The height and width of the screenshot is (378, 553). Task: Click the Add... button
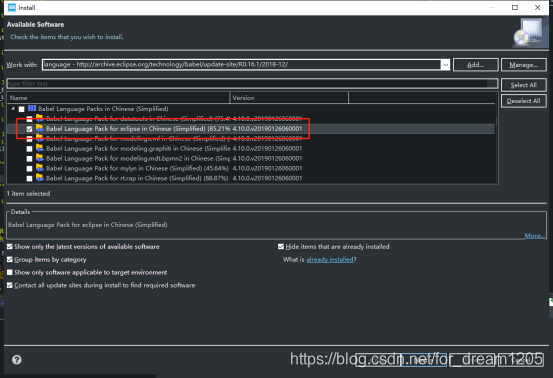click(475, 65)
